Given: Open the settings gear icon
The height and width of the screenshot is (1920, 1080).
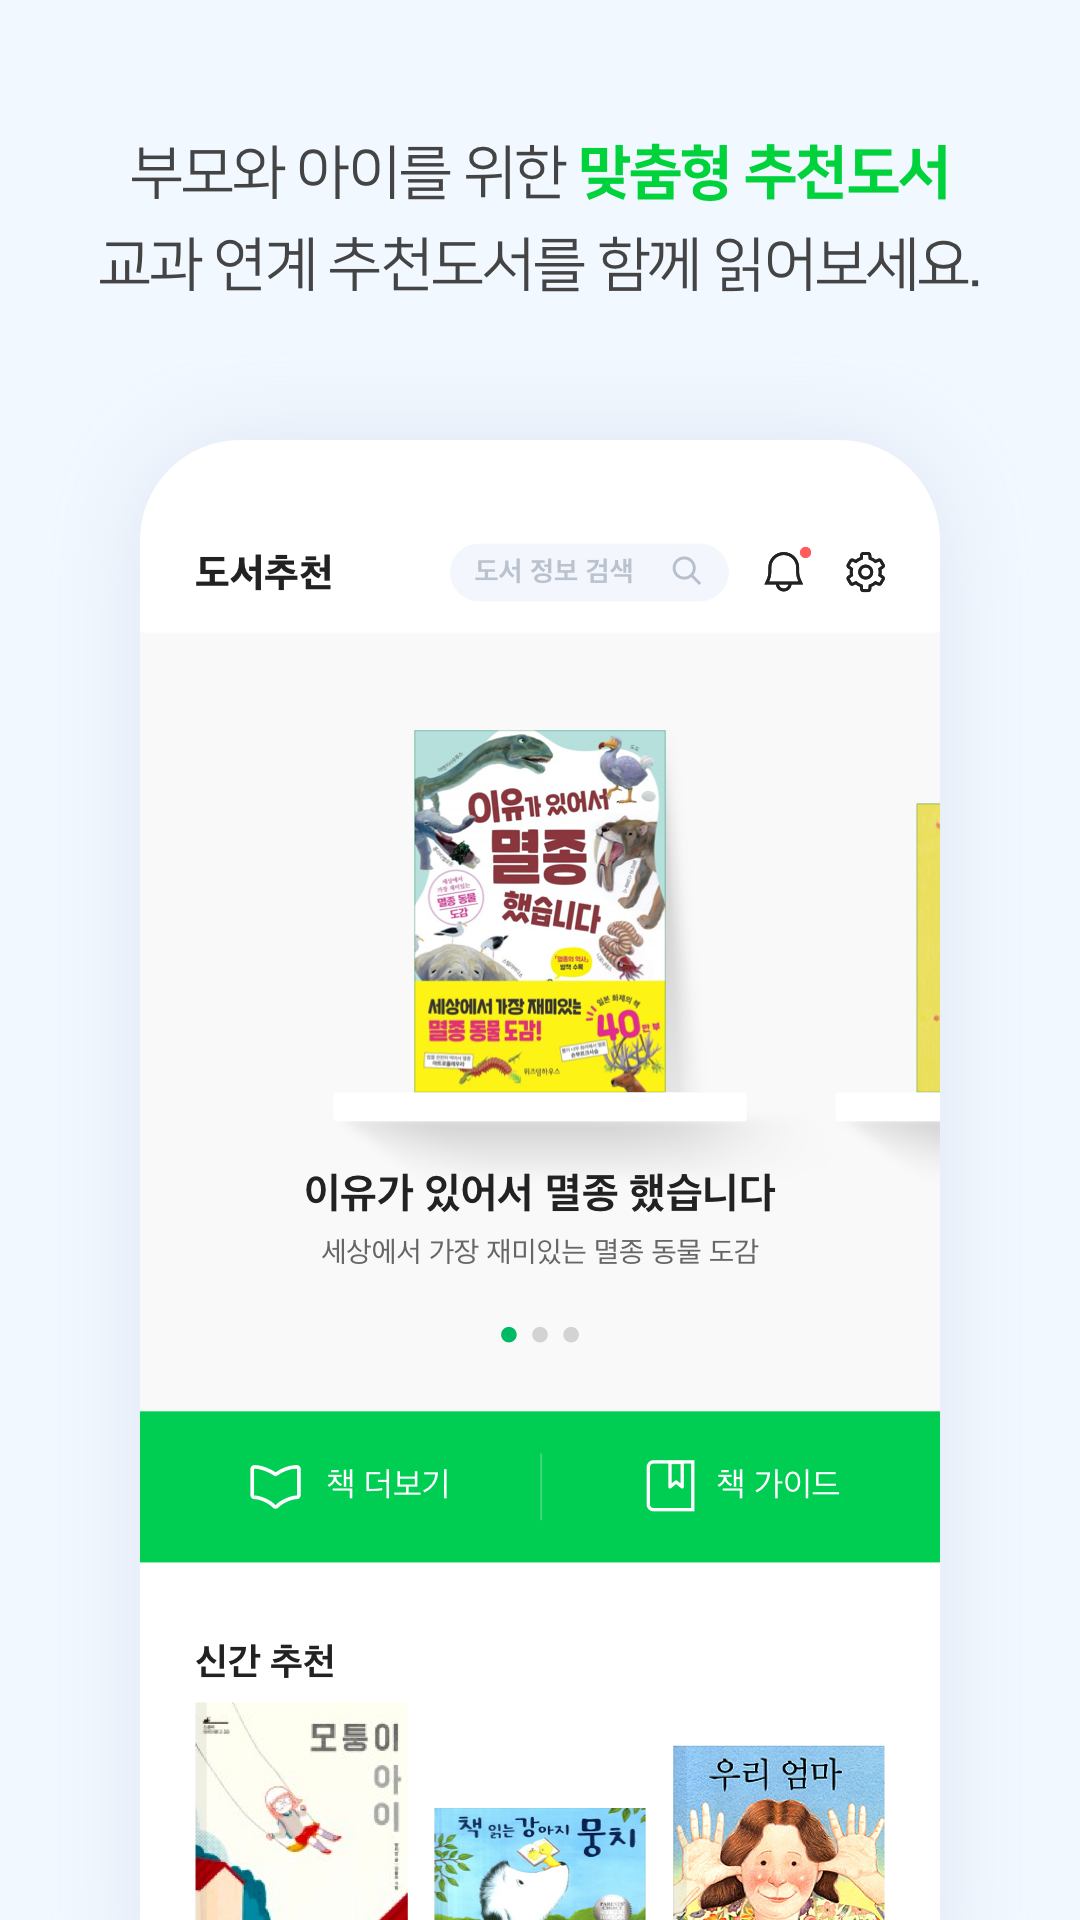Looking at the screenshot, I should coord(865,572).
